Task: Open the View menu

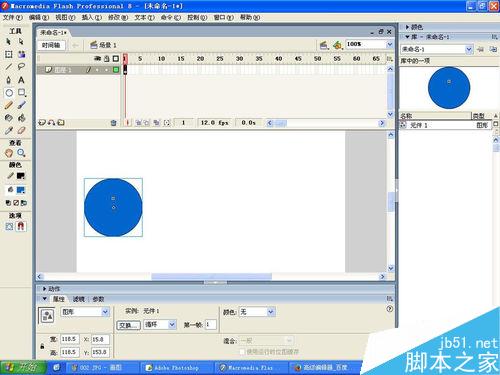Action: click(65, 17)
